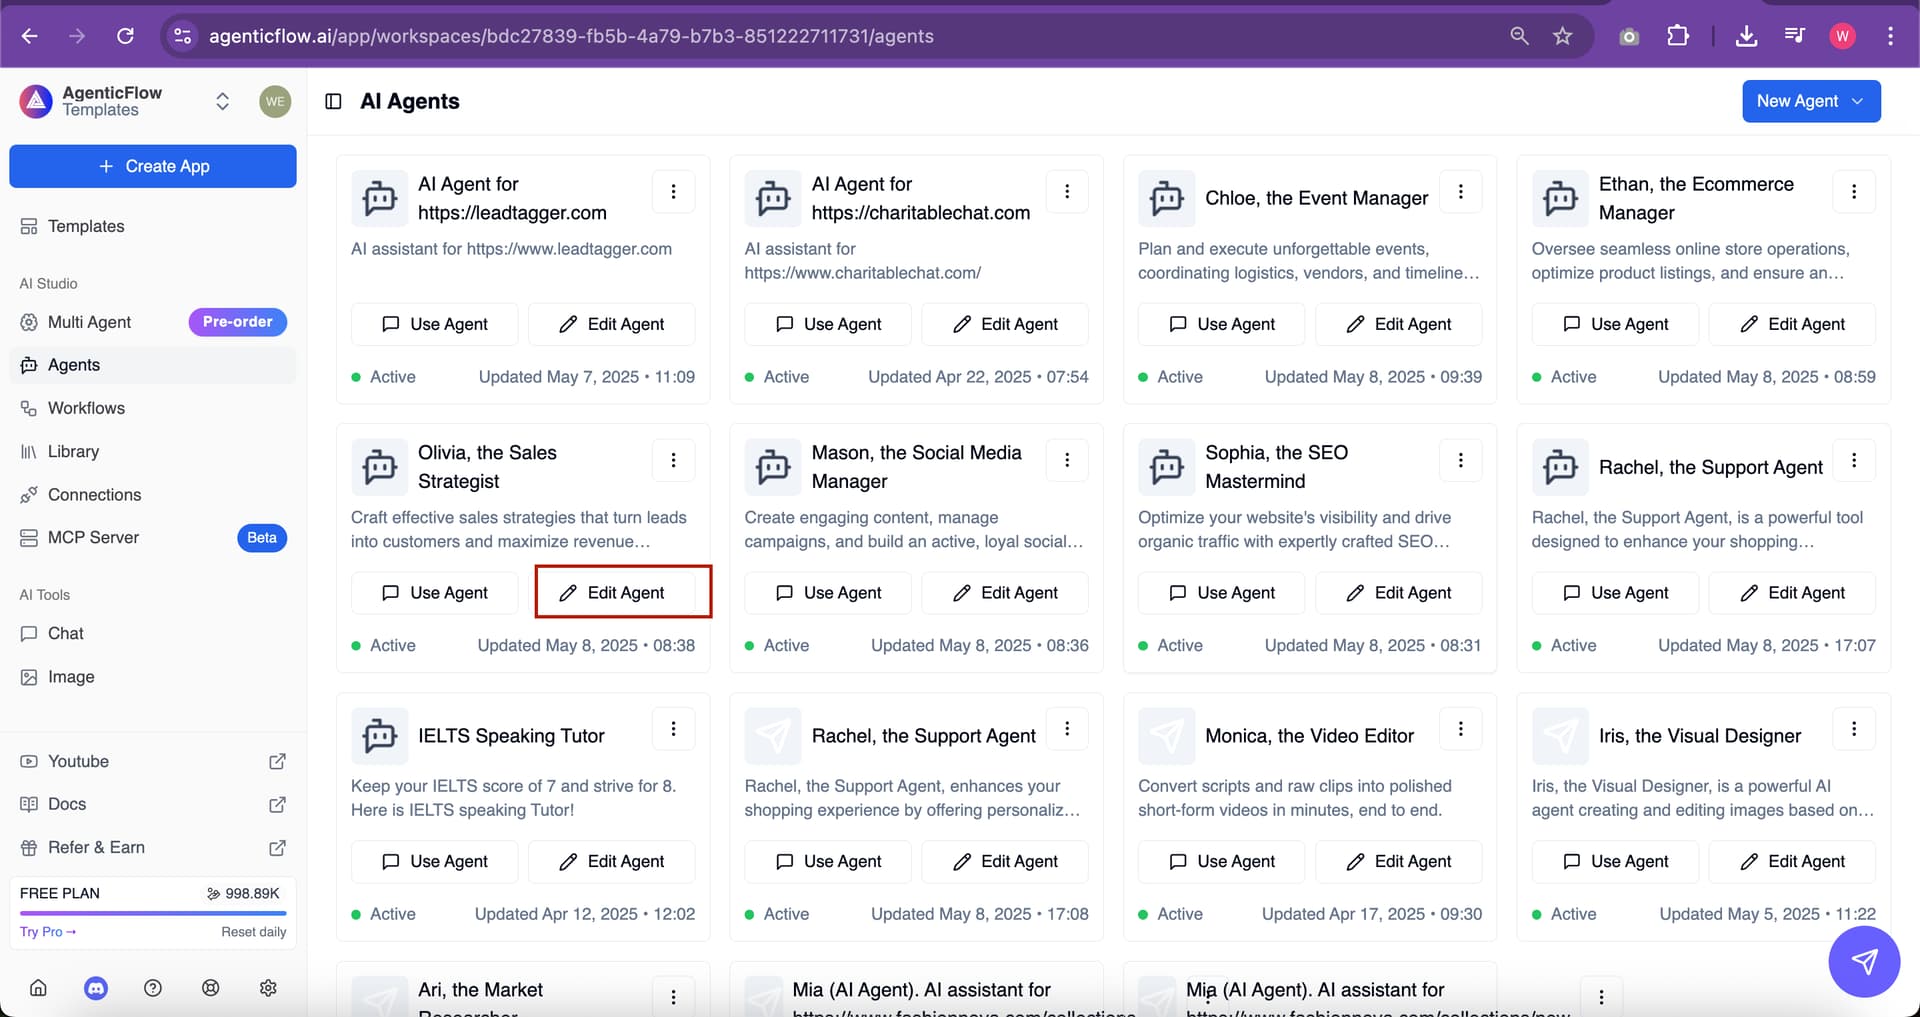This screenshot has width=1920, height=1017.
Task: Expand the New Agent dropdown button
Action: [1811, 101]
